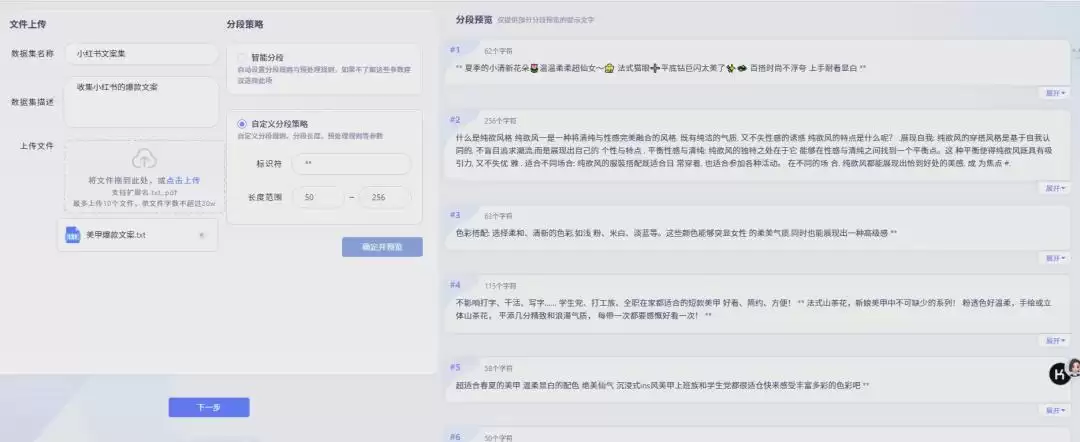Click the 确定并预览 button
This screenshot has height=442, width=1080.
click(382, 247)
